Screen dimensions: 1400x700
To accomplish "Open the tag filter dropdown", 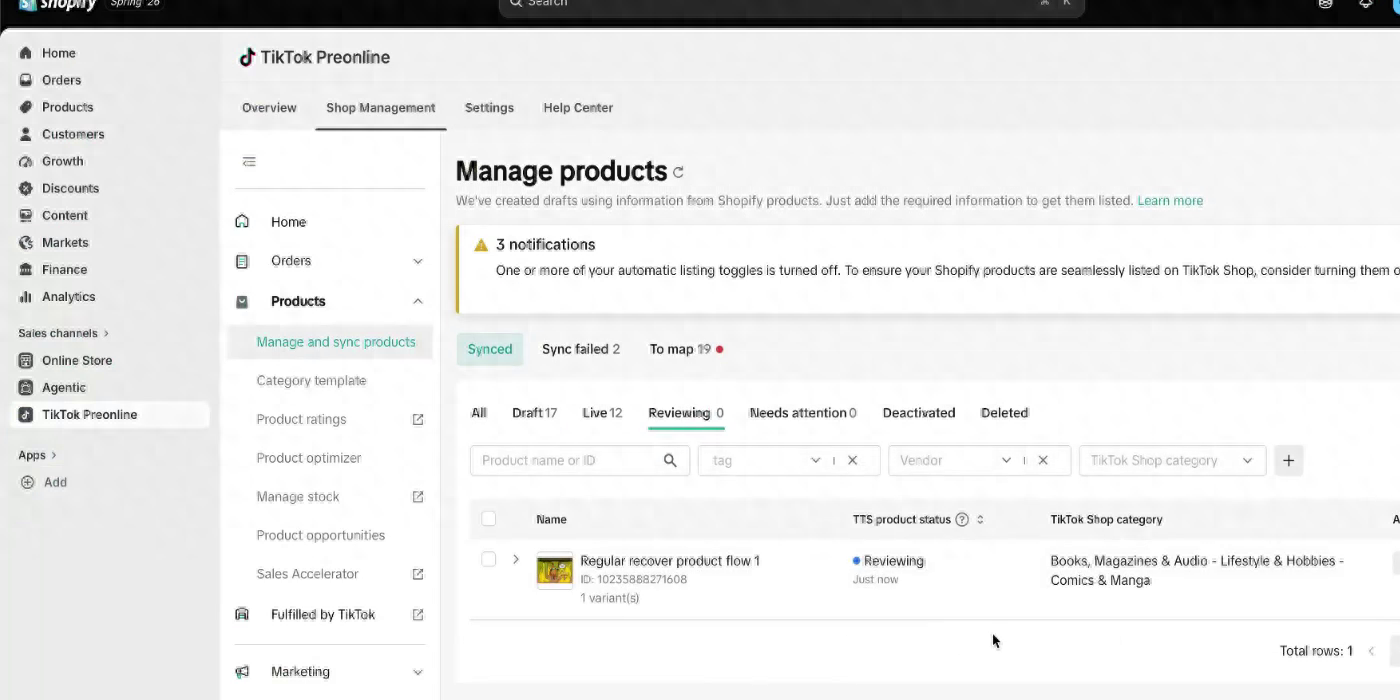I will 816,460.
